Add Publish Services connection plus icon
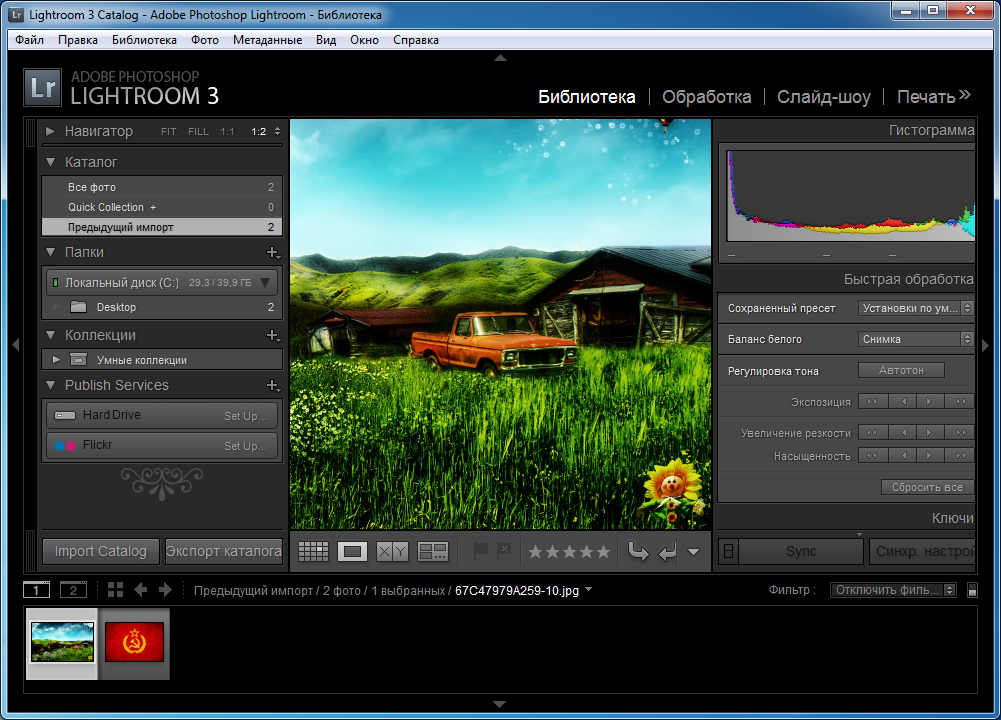This screenshot has height=720, width=1001. pos(273,386)
